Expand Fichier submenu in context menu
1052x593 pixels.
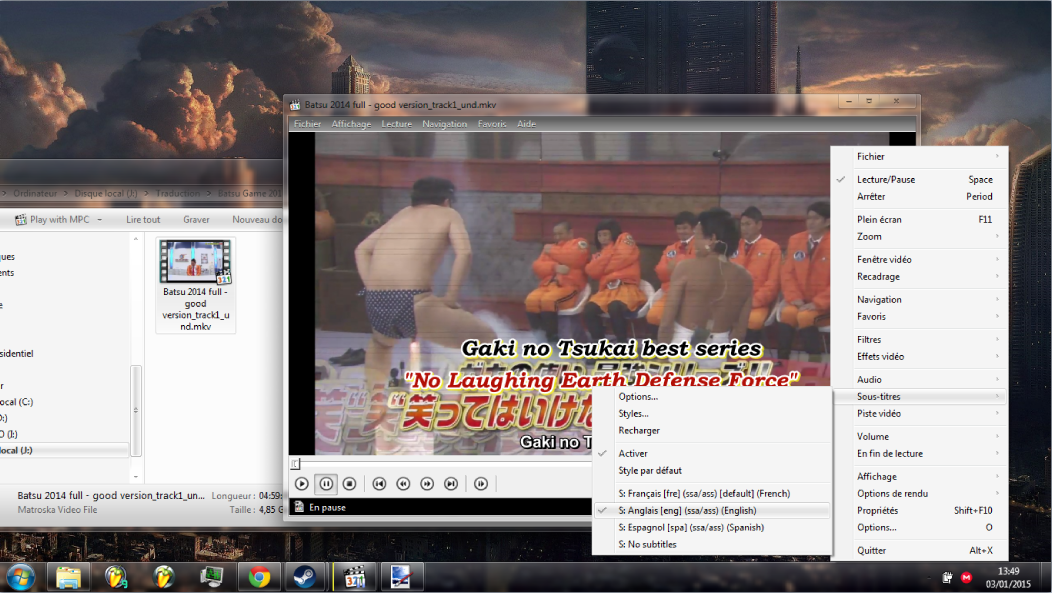[920, 156]
